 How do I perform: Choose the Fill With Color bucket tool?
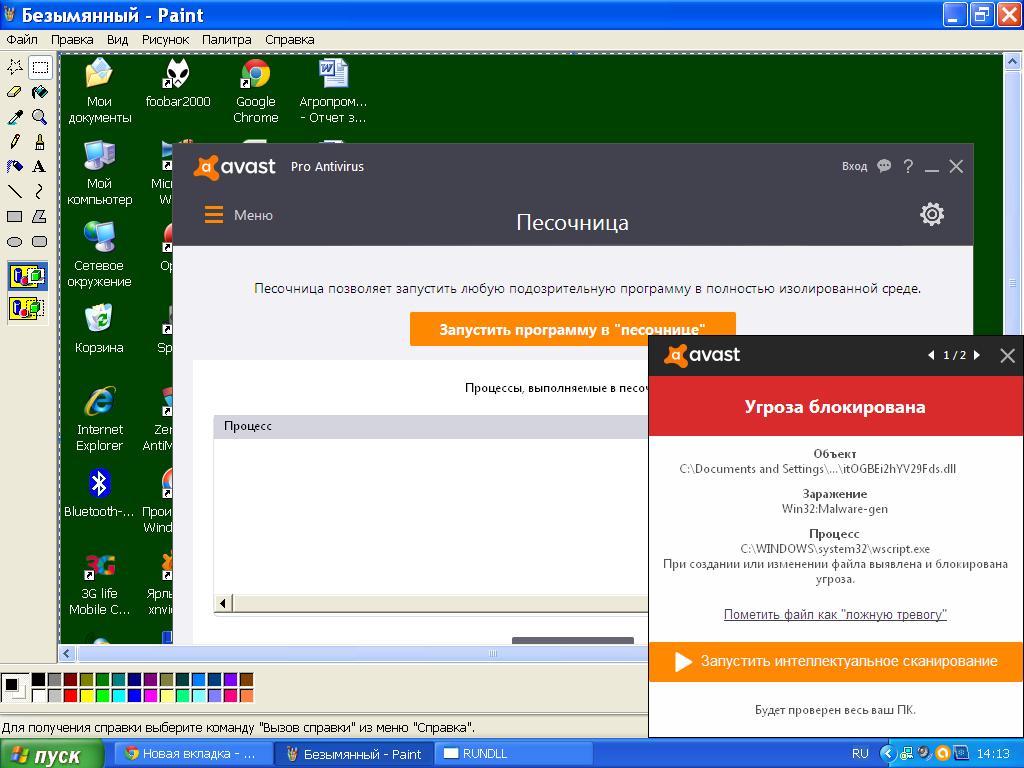pos(40,92)
